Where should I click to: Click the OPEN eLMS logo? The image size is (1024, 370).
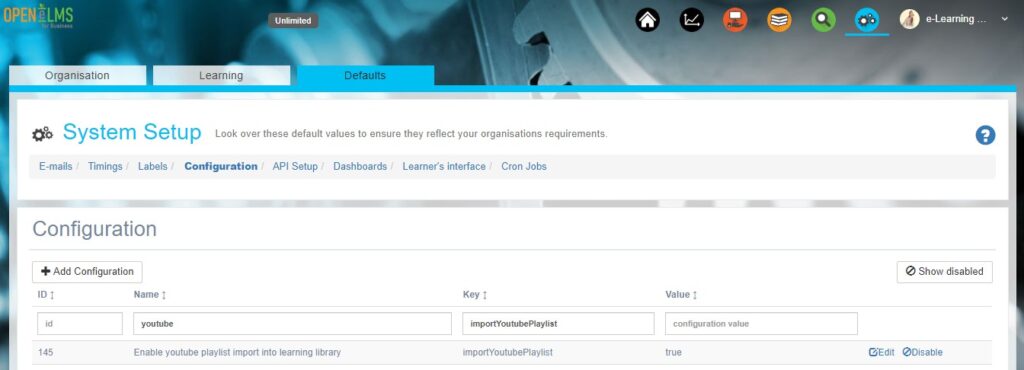point(38,16)
